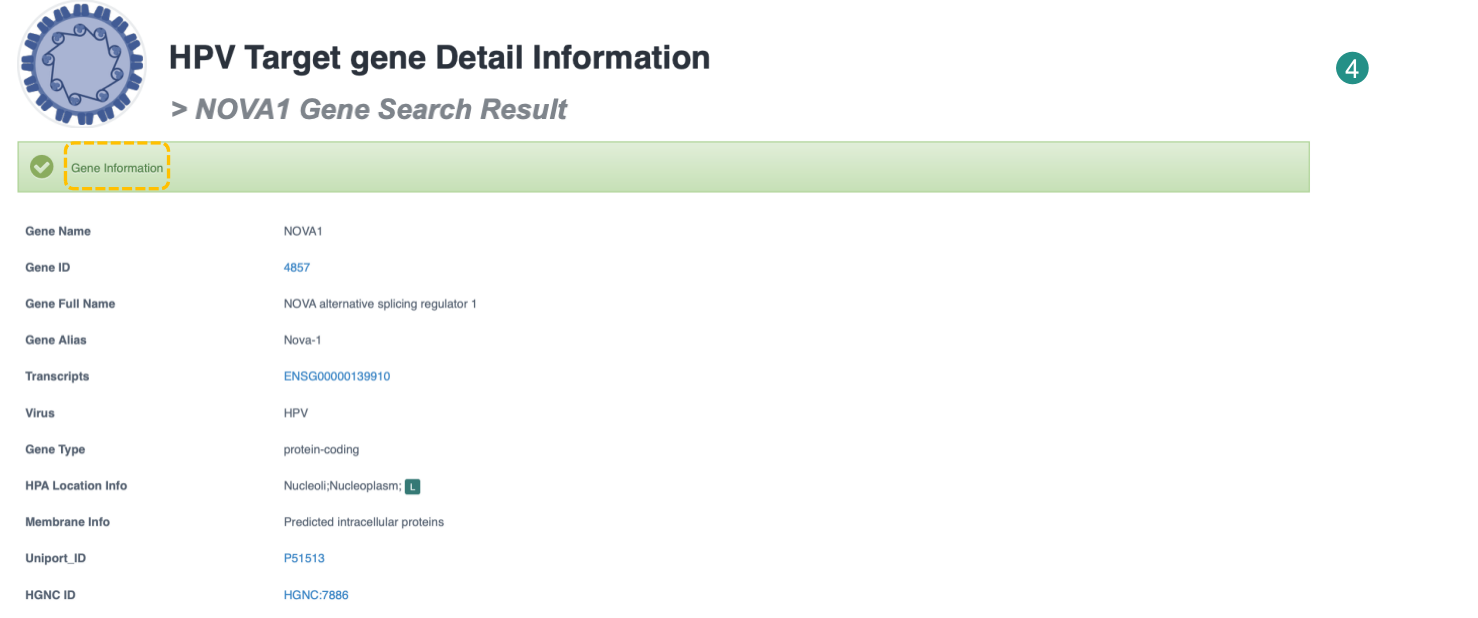
Task: Click the green checkmark icon
Action: point(42,167)
